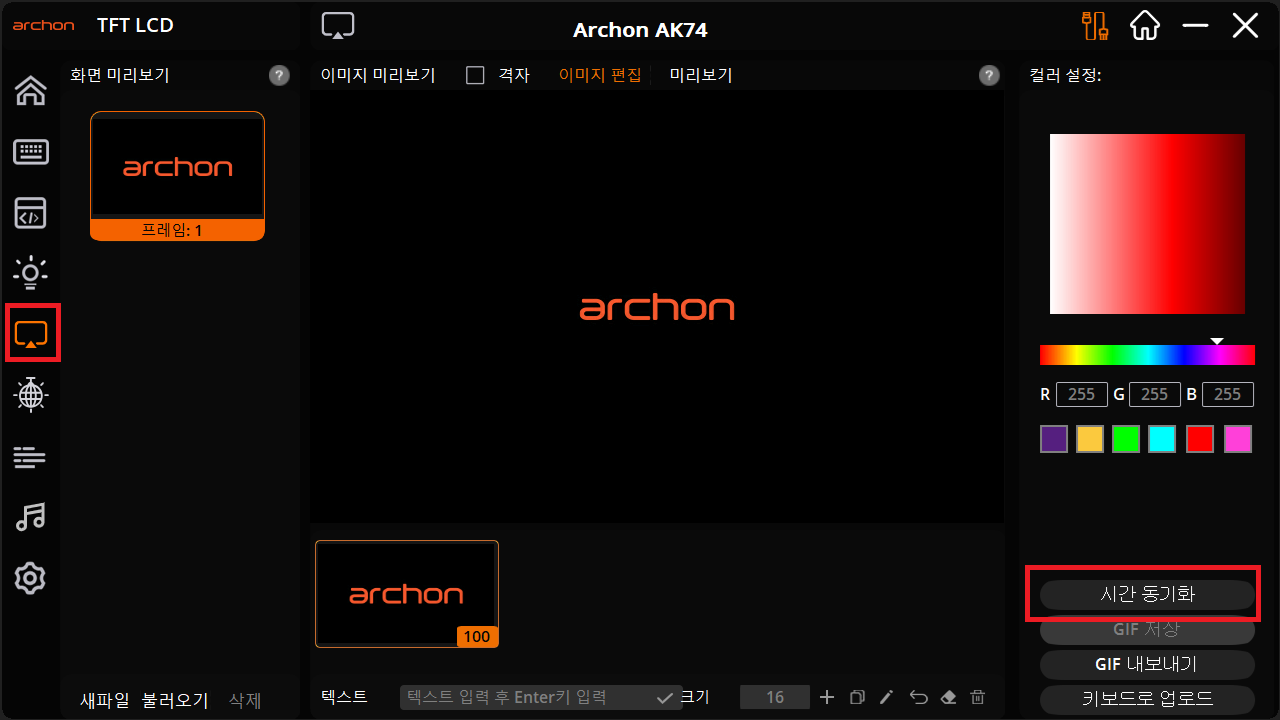Click the GIF 저장 button
Image resolution: width=1280 pixels, height=720 pixels.
point(1148,630)
